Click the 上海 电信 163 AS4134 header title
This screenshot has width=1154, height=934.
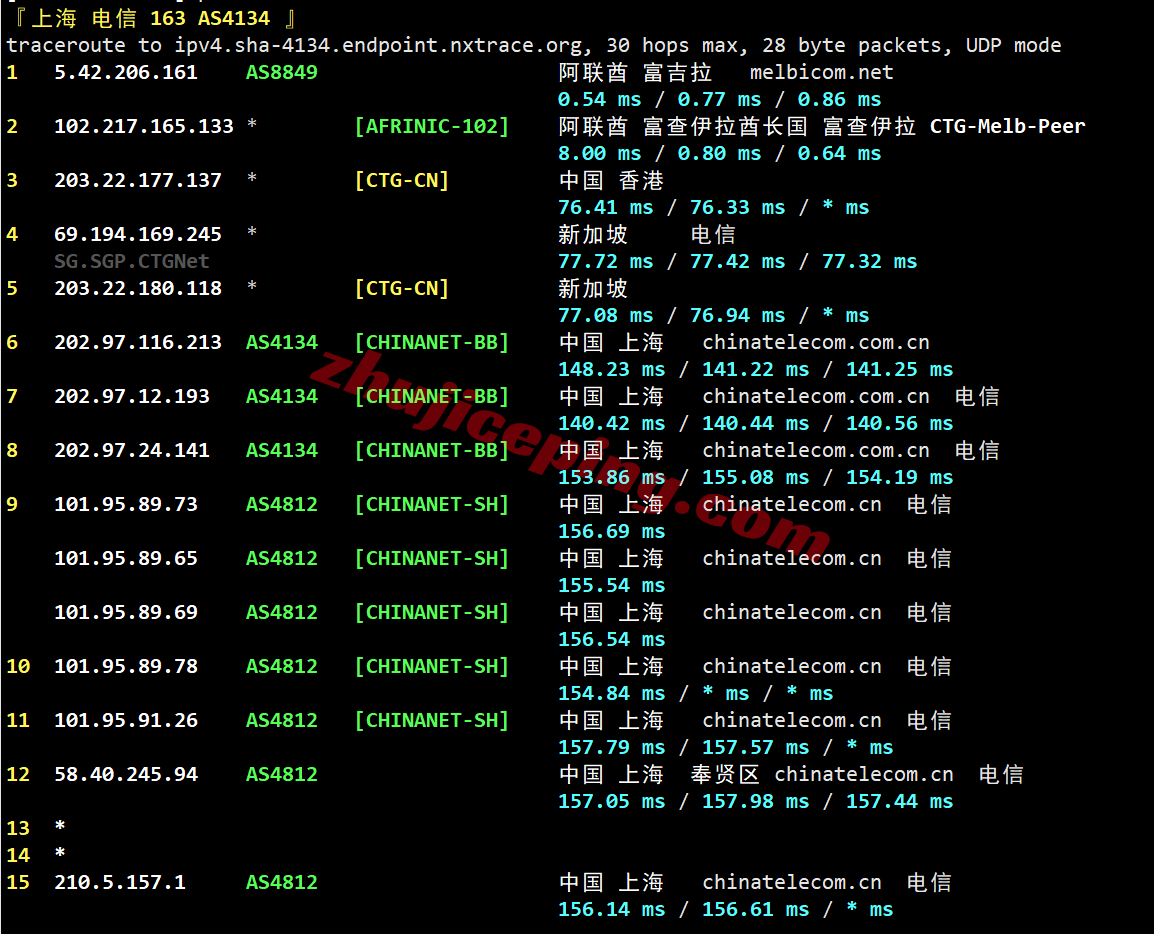pos(150,18)
